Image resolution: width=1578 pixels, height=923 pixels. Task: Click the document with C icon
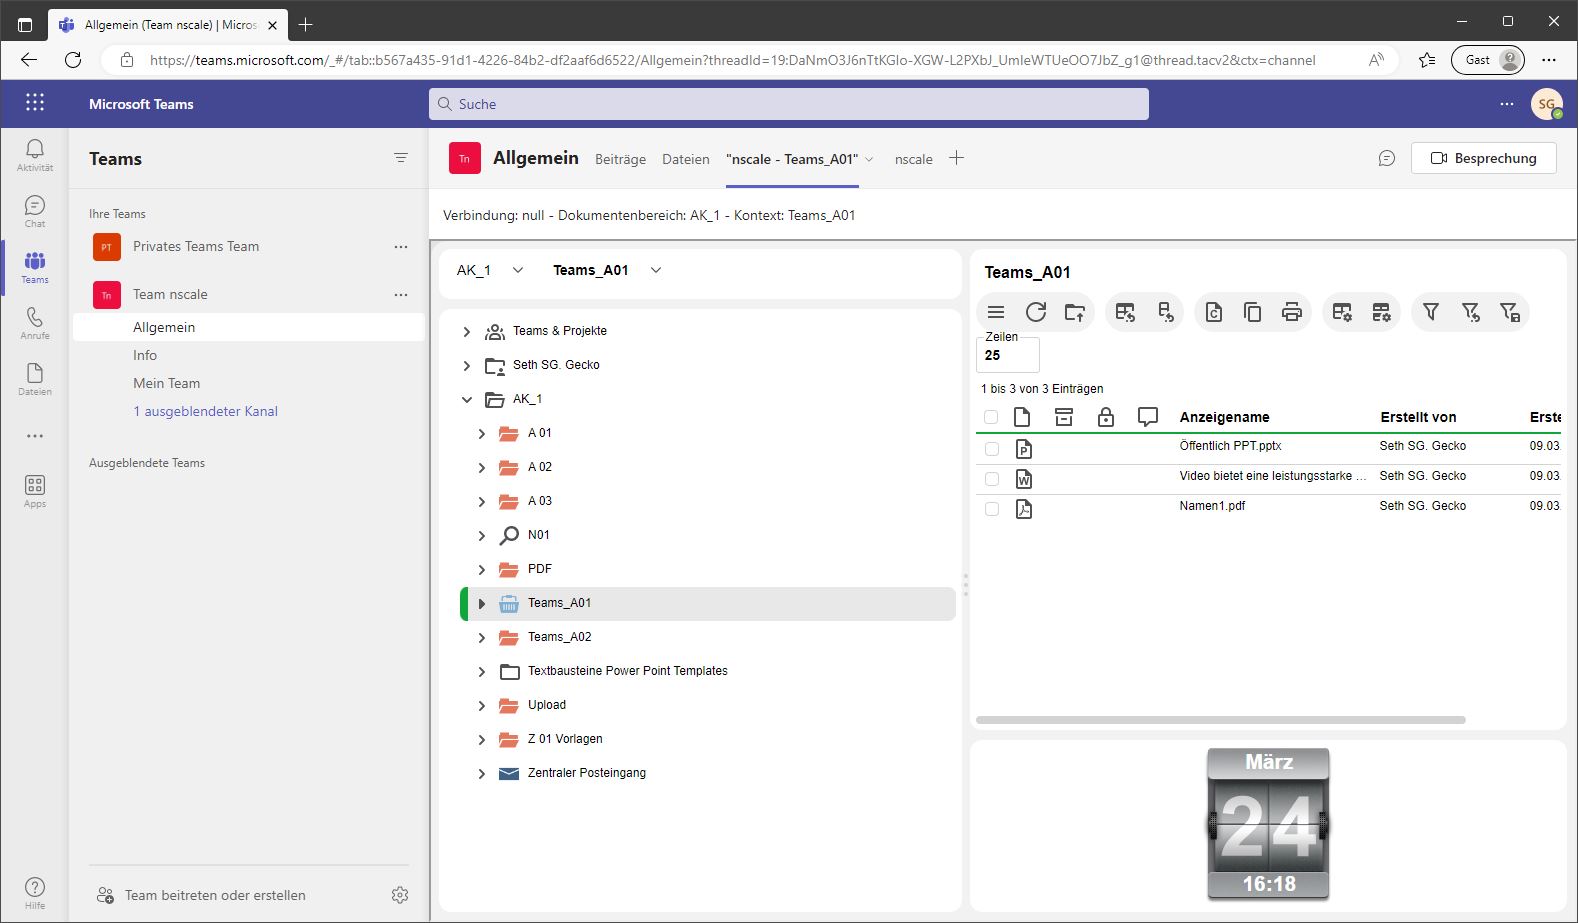click(x=1213, y=313)
